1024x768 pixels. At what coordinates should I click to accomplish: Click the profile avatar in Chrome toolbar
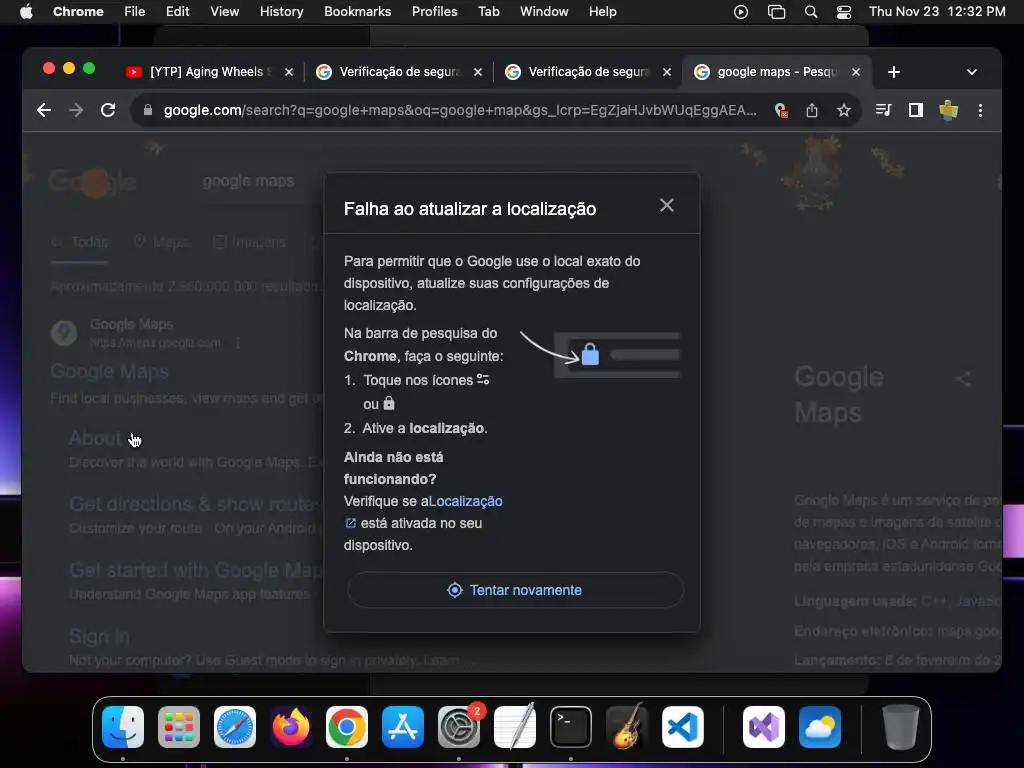click(948, 110)
